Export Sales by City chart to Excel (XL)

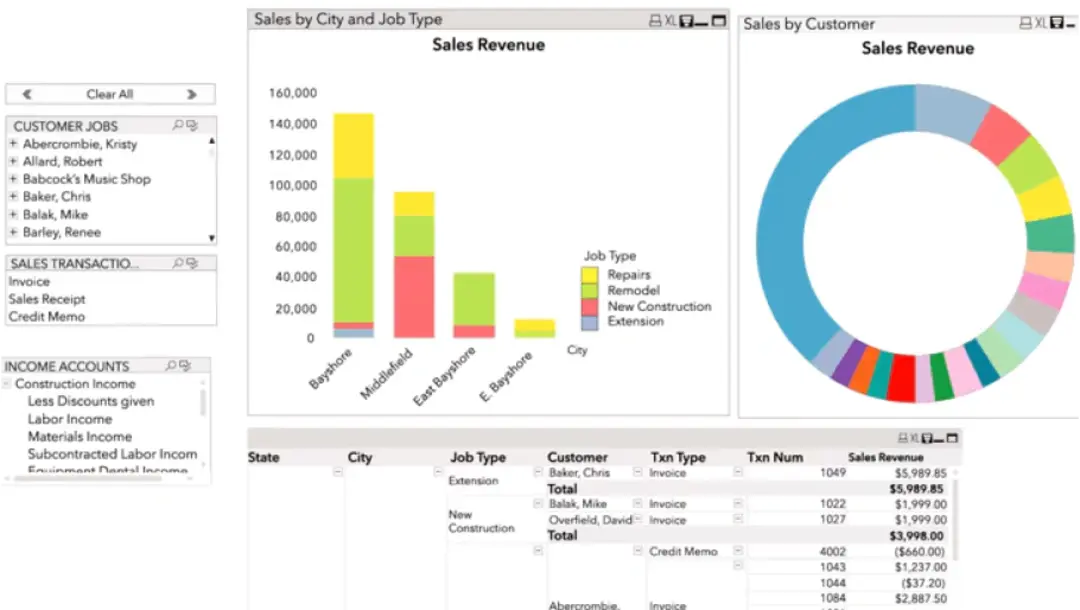[670, 21]
